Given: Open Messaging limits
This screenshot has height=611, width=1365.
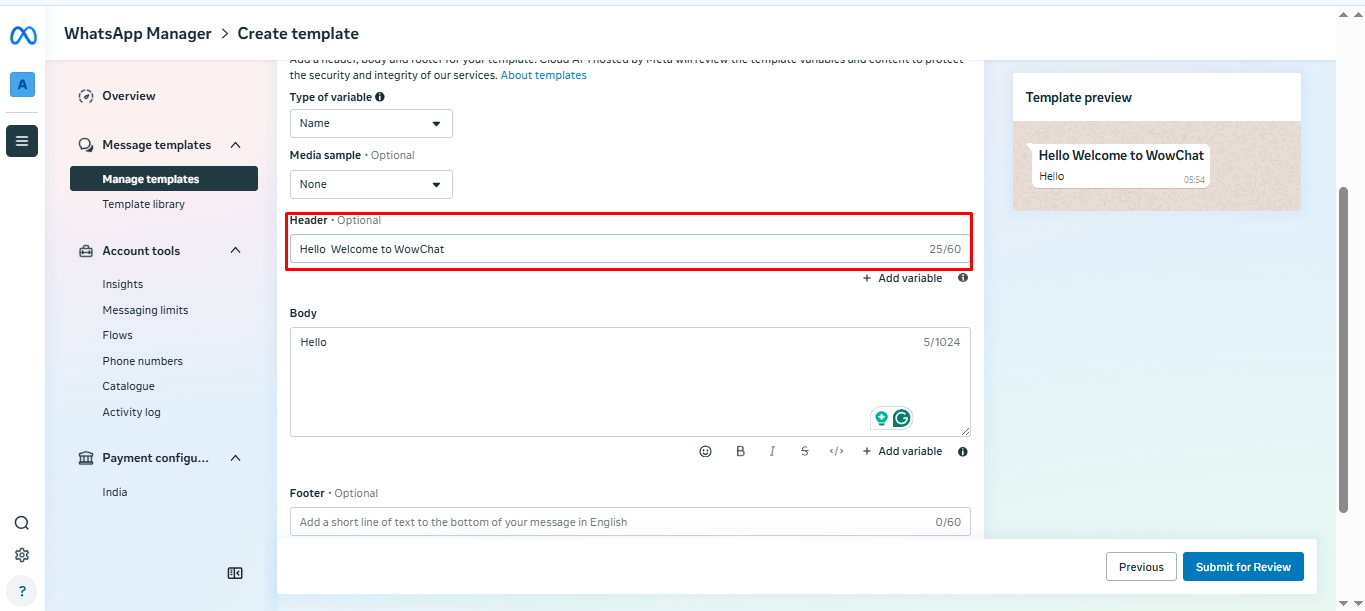Looking at the screenshot, I should (145, 310).
